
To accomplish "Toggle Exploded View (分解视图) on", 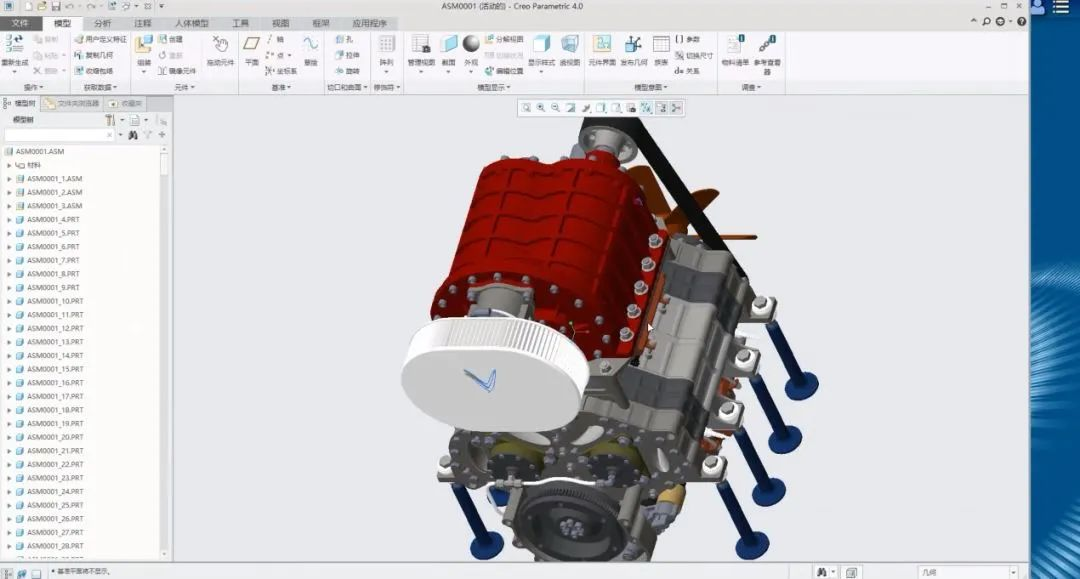I will point(503,39).
